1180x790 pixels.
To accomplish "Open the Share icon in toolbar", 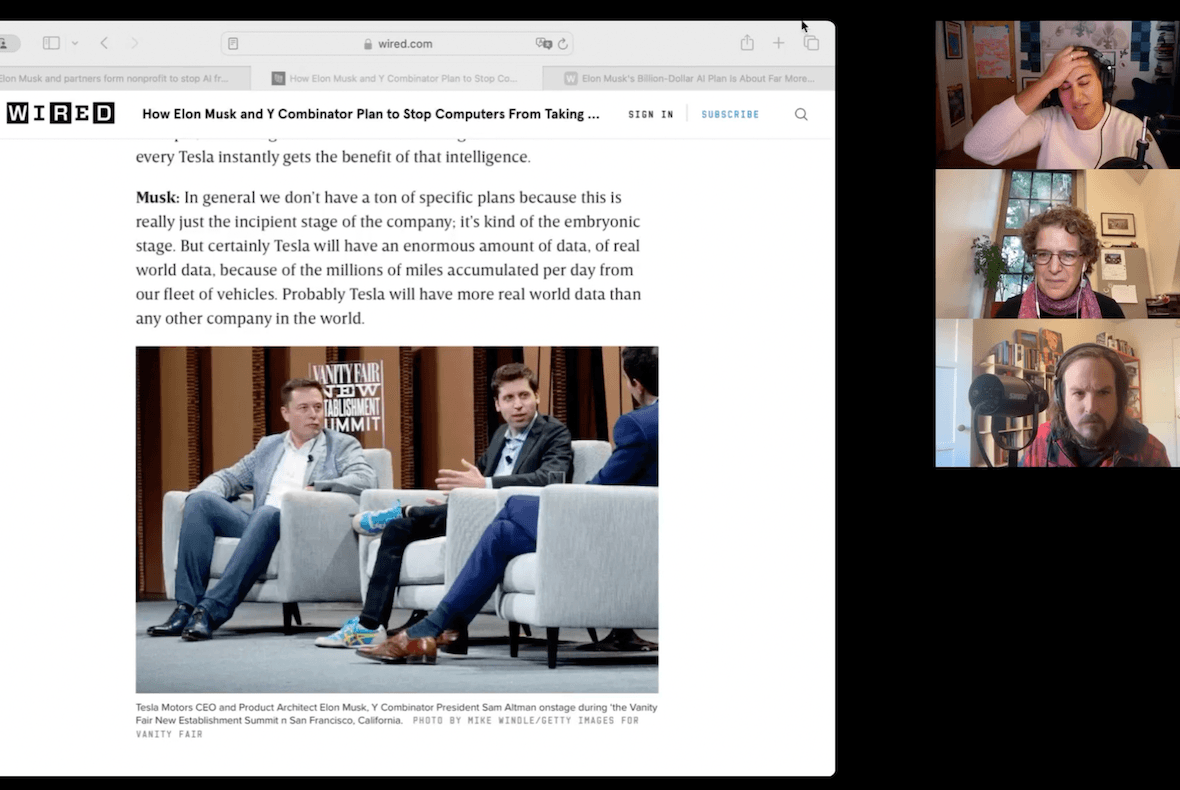I will (747, 43).
